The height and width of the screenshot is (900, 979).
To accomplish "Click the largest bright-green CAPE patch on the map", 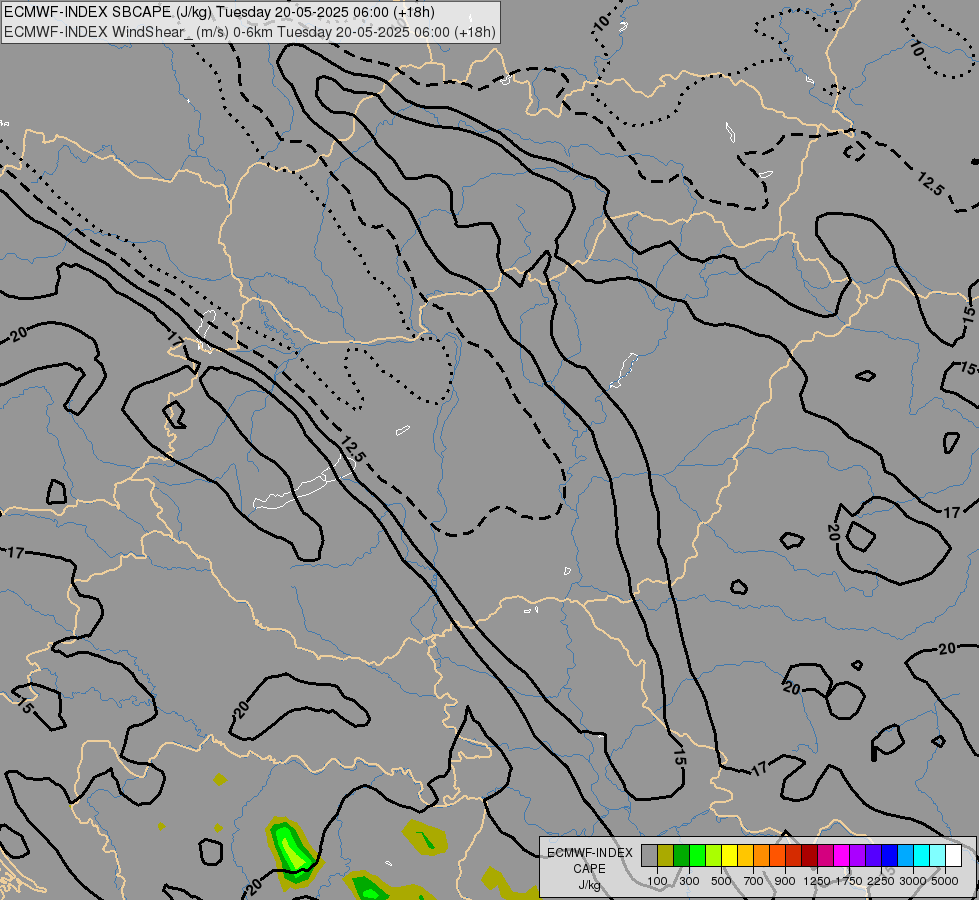I will point(292,851).
